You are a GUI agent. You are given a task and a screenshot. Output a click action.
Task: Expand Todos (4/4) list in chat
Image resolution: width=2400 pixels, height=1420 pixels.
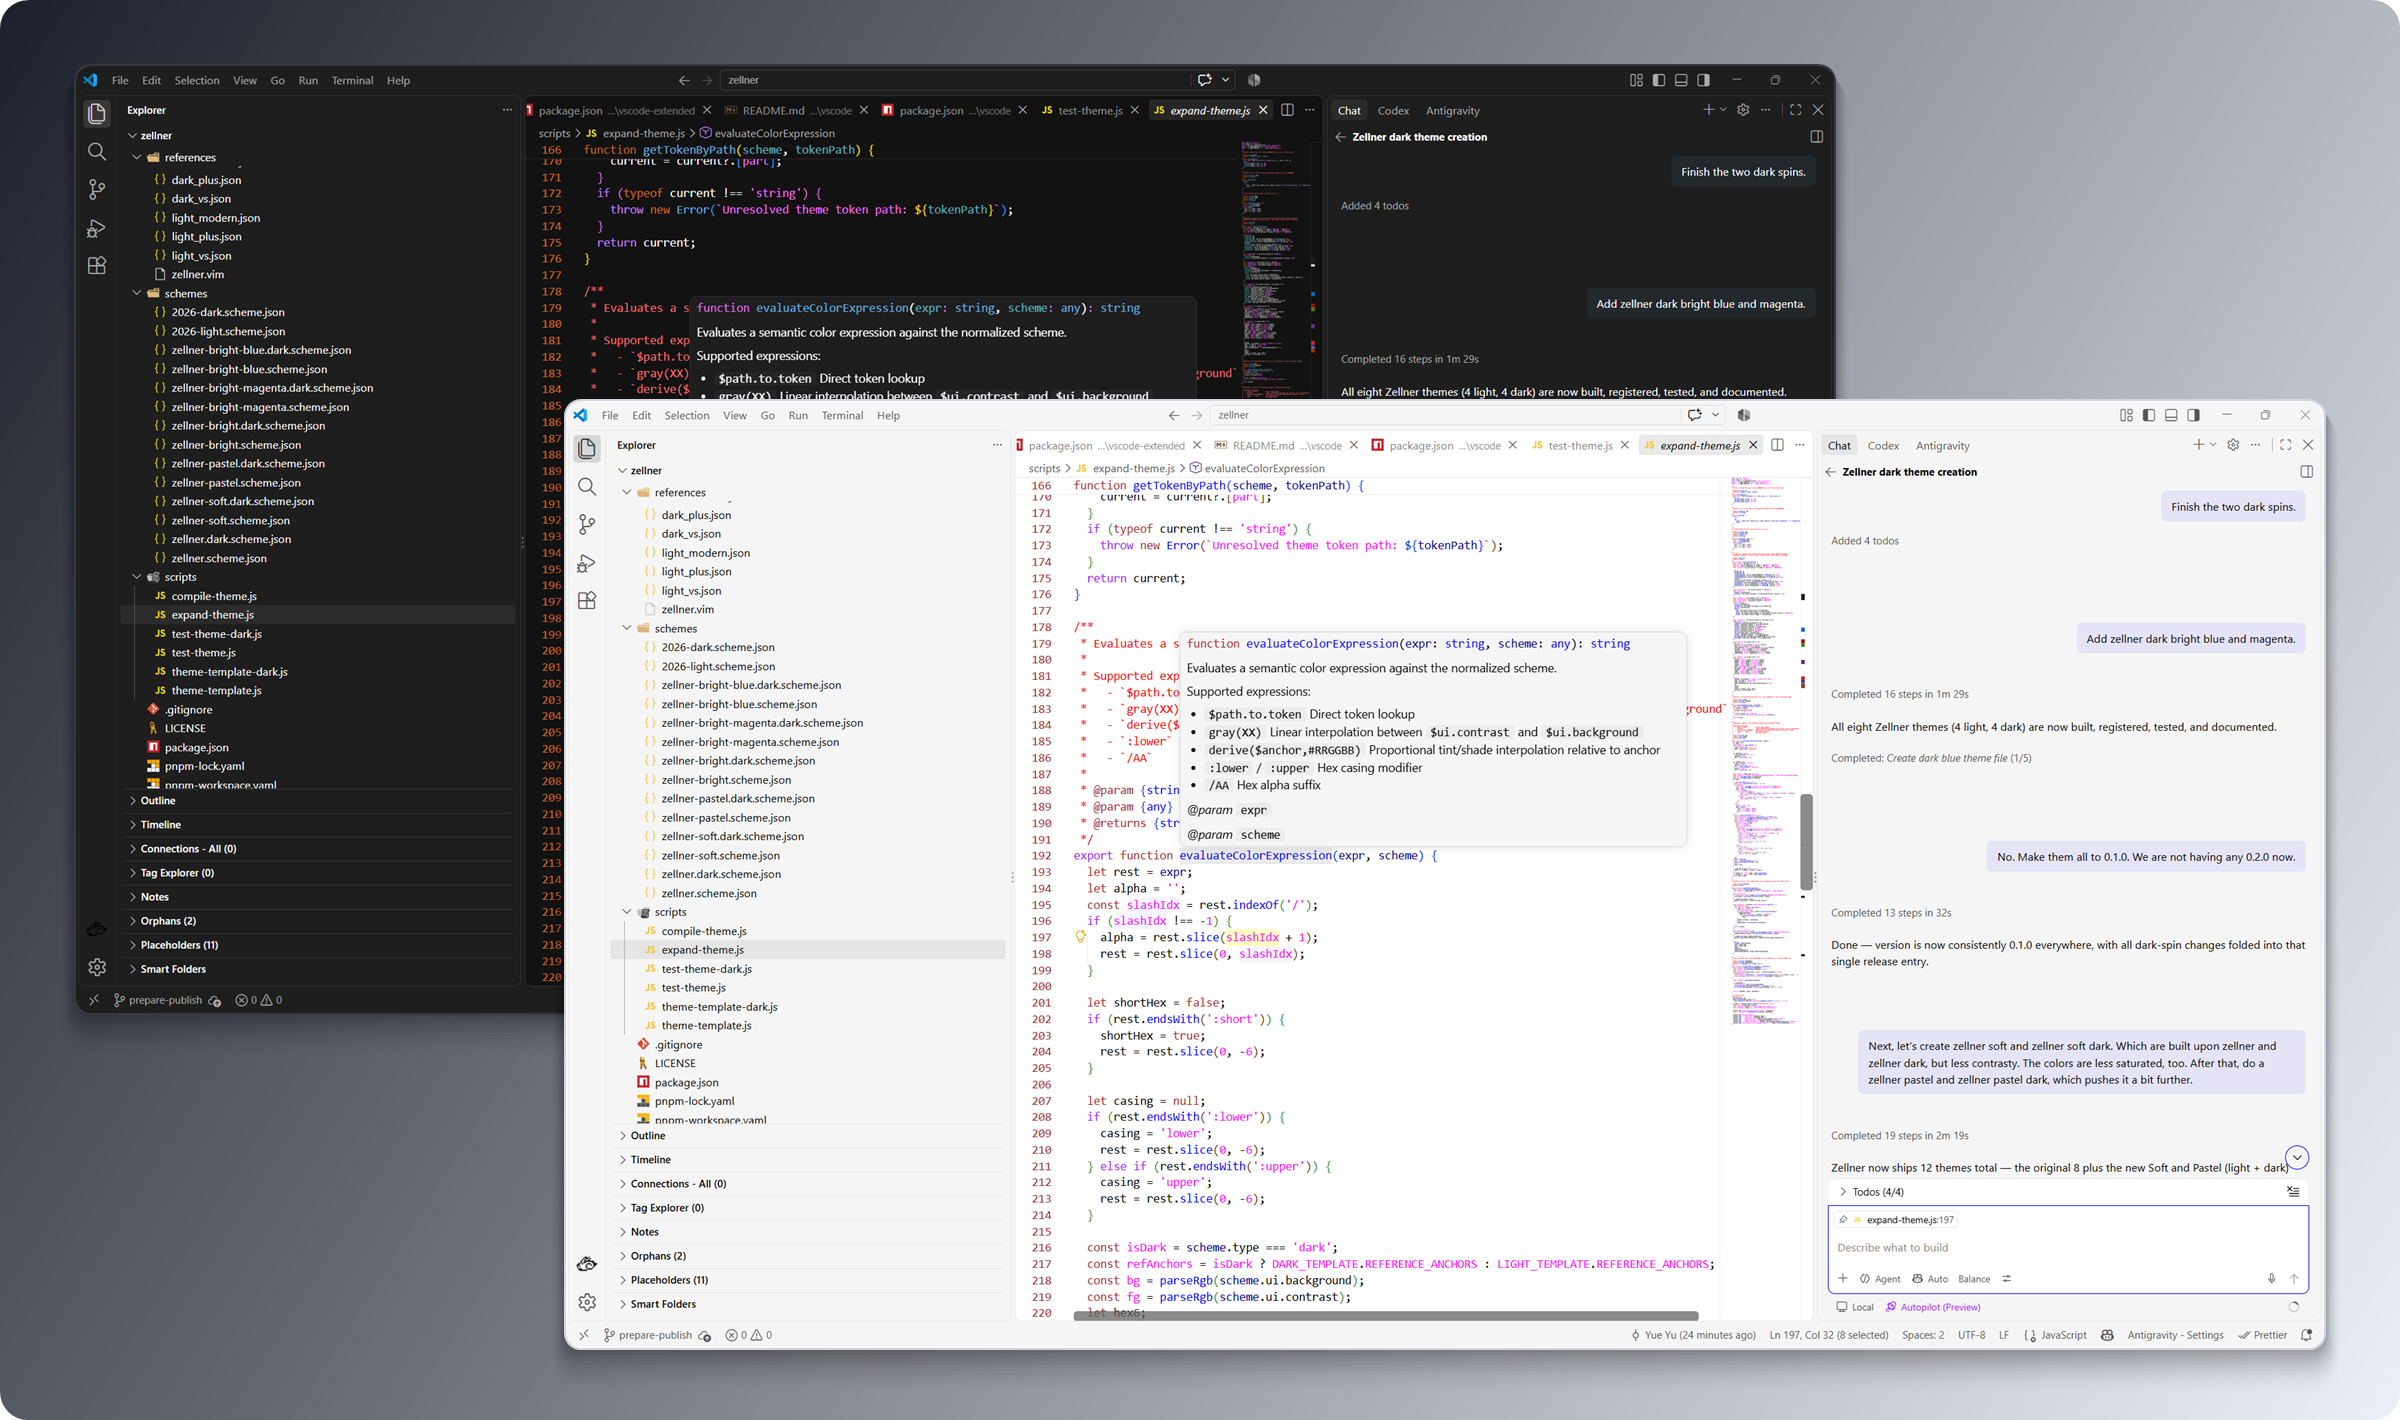[x=1843, y=1192]
